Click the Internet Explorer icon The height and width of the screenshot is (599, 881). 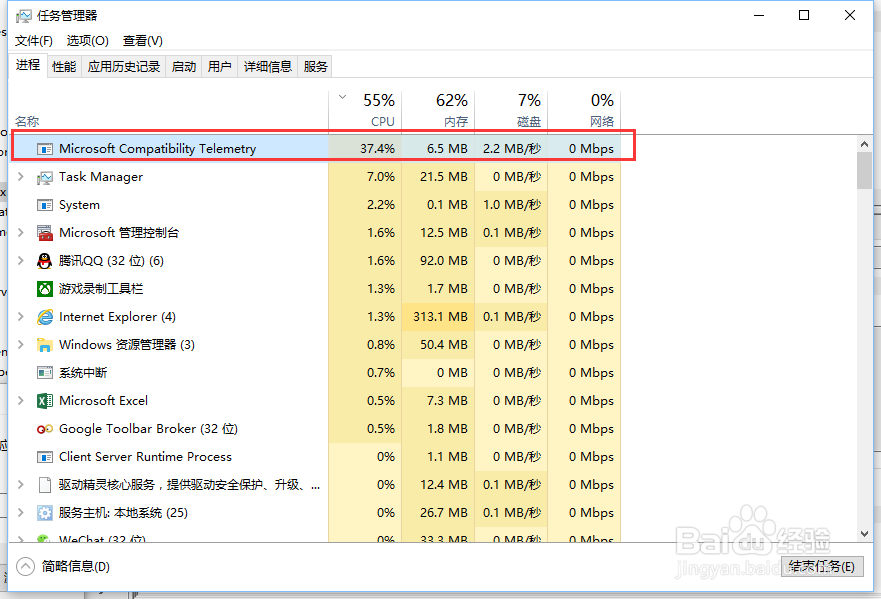45,317
